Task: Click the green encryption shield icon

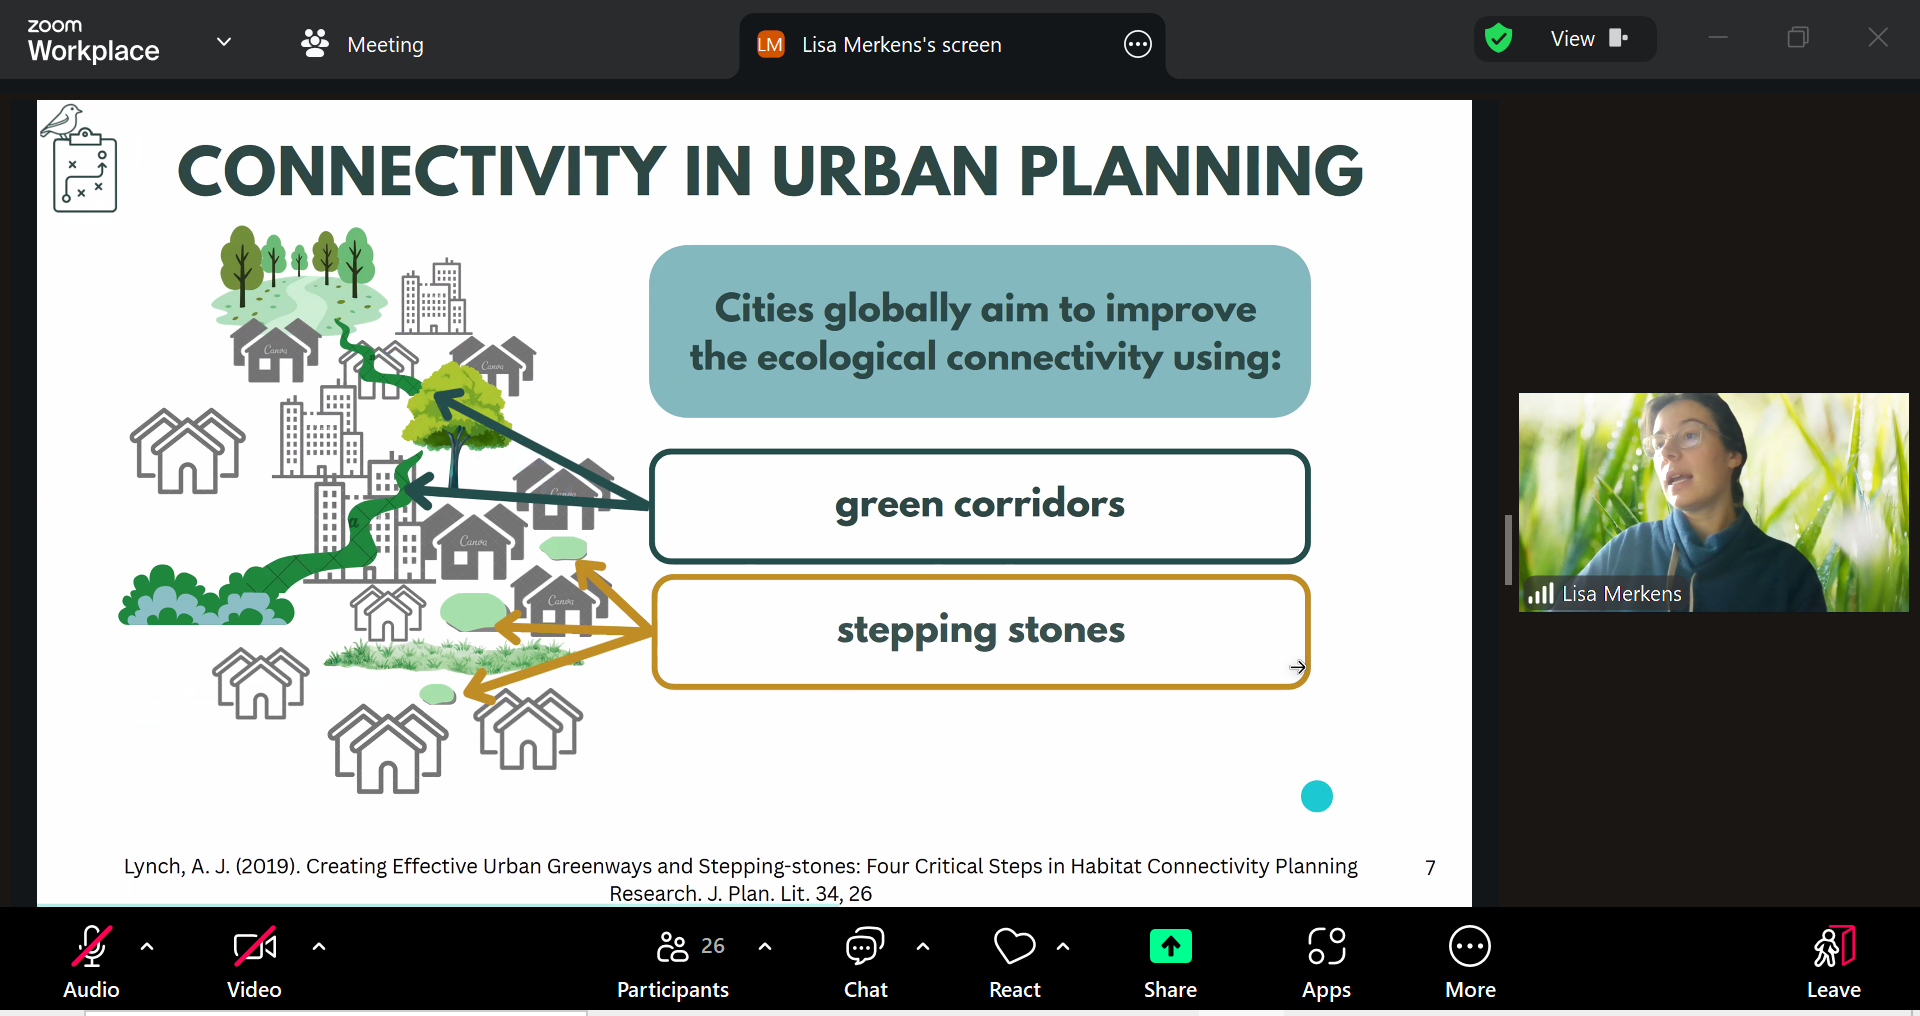Action: click(x=1498, y=39)
